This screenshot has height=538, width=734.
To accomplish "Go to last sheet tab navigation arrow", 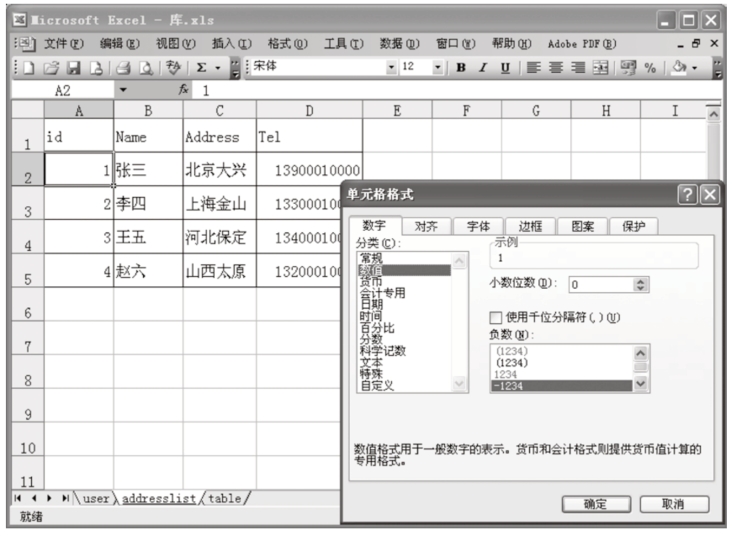I will tap(66, 498).
